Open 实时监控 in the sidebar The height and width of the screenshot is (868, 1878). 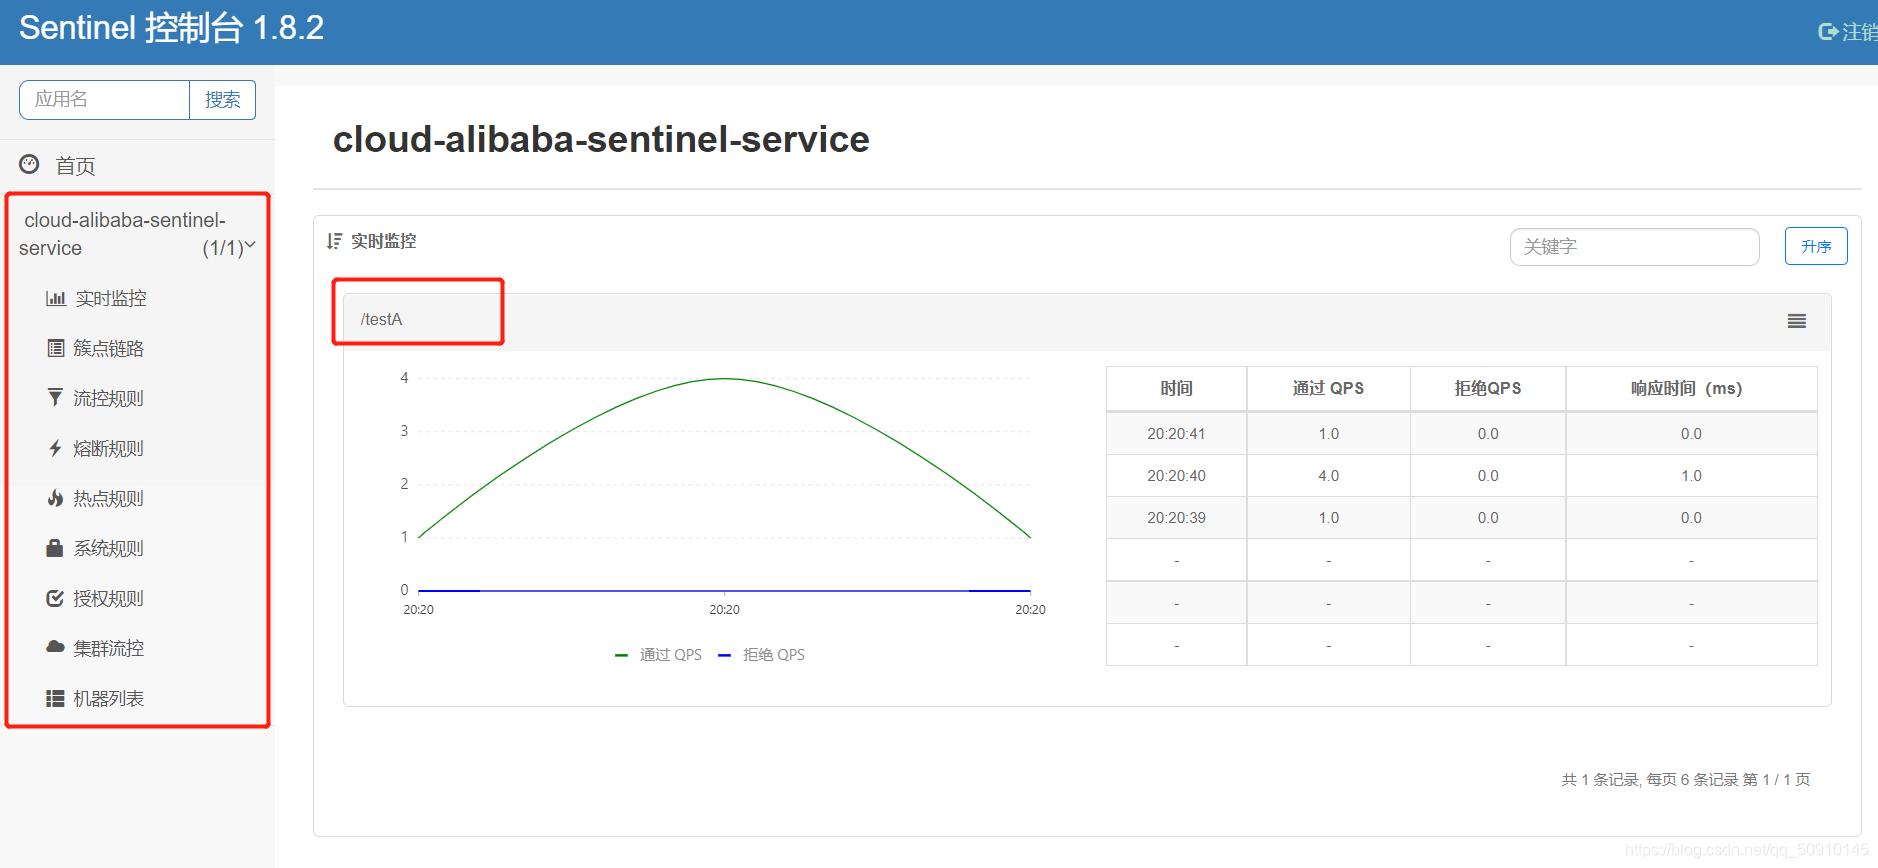point(111,298)
